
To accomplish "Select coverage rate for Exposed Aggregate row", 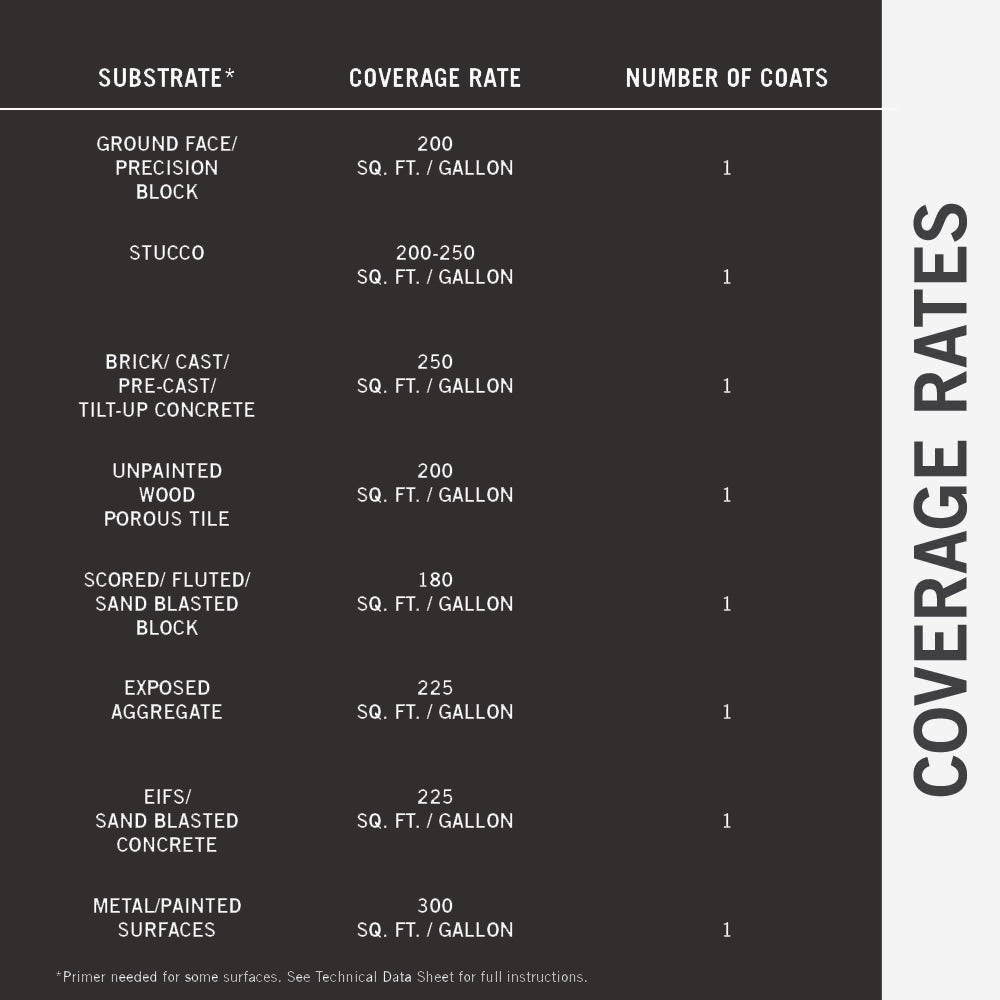I will coord(435,700).
